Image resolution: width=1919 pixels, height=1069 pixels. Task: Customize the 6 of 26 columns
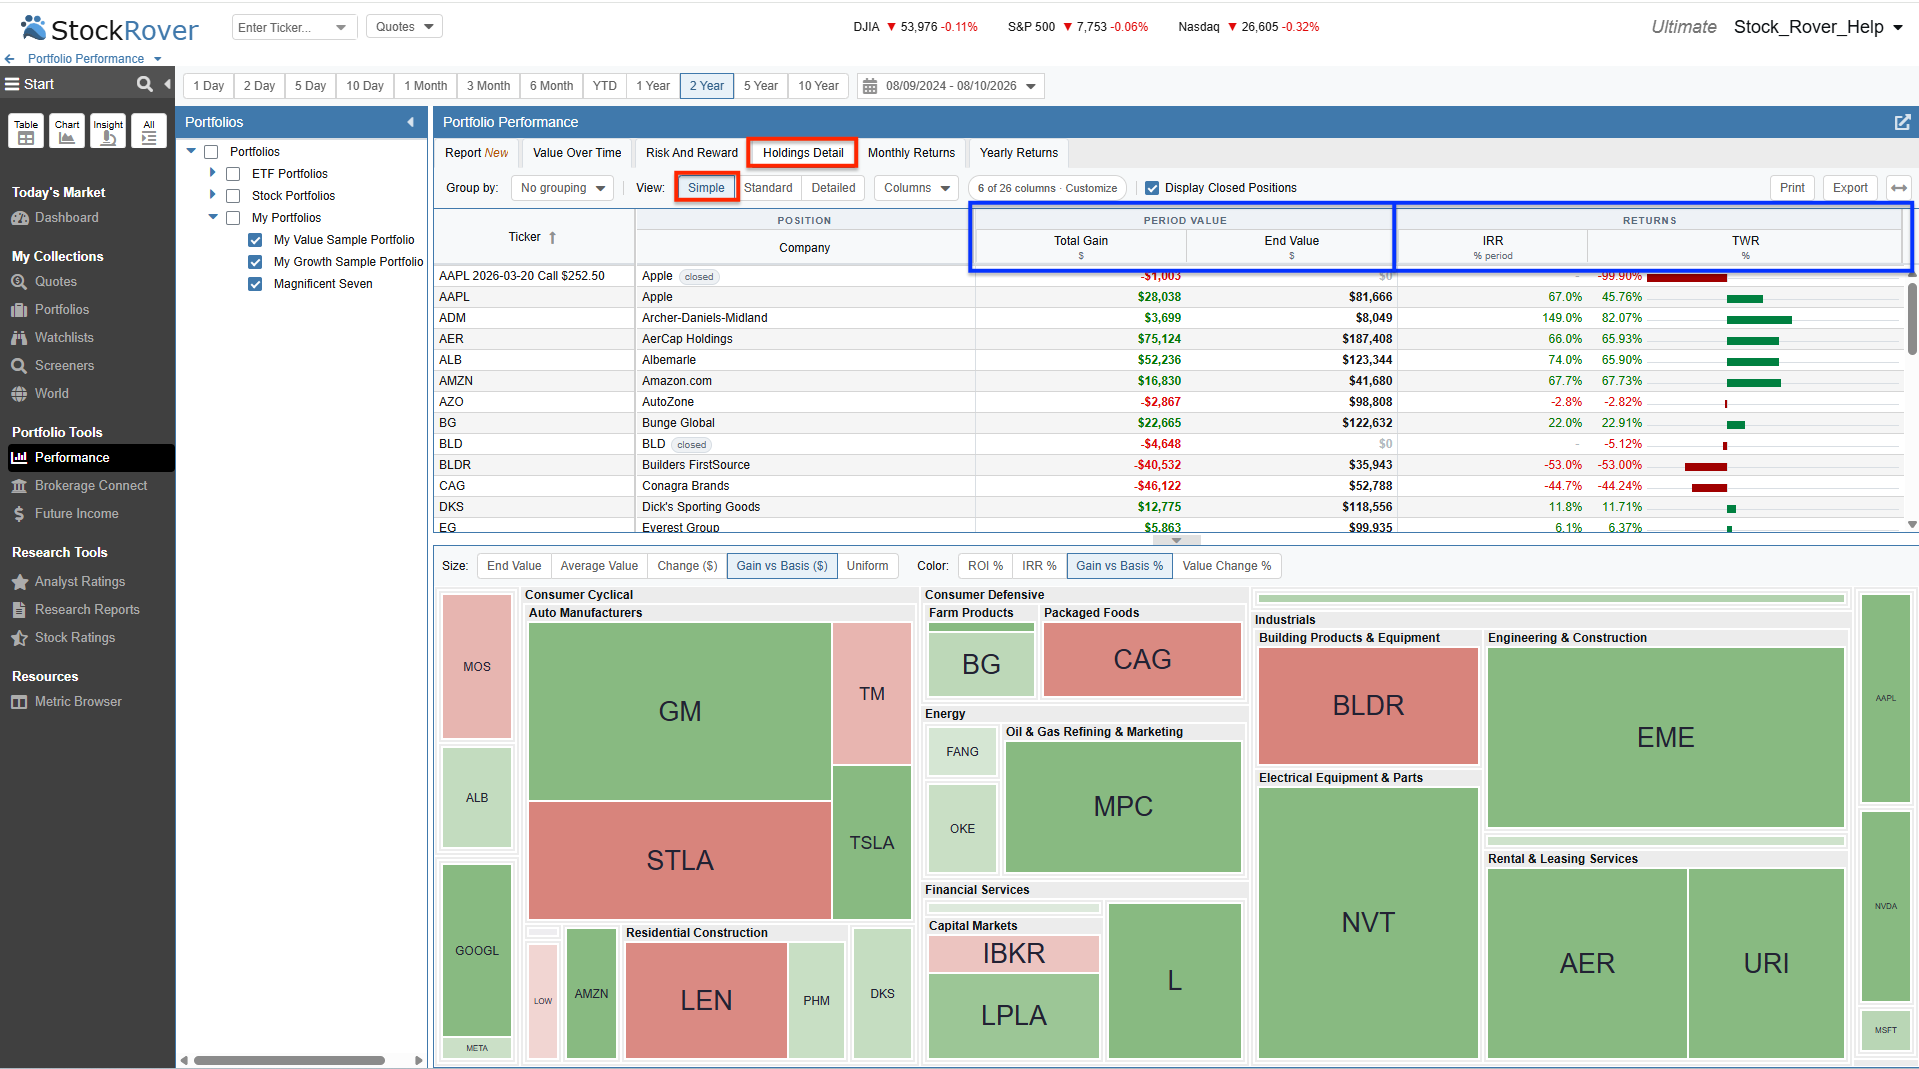click(1047, 188)
